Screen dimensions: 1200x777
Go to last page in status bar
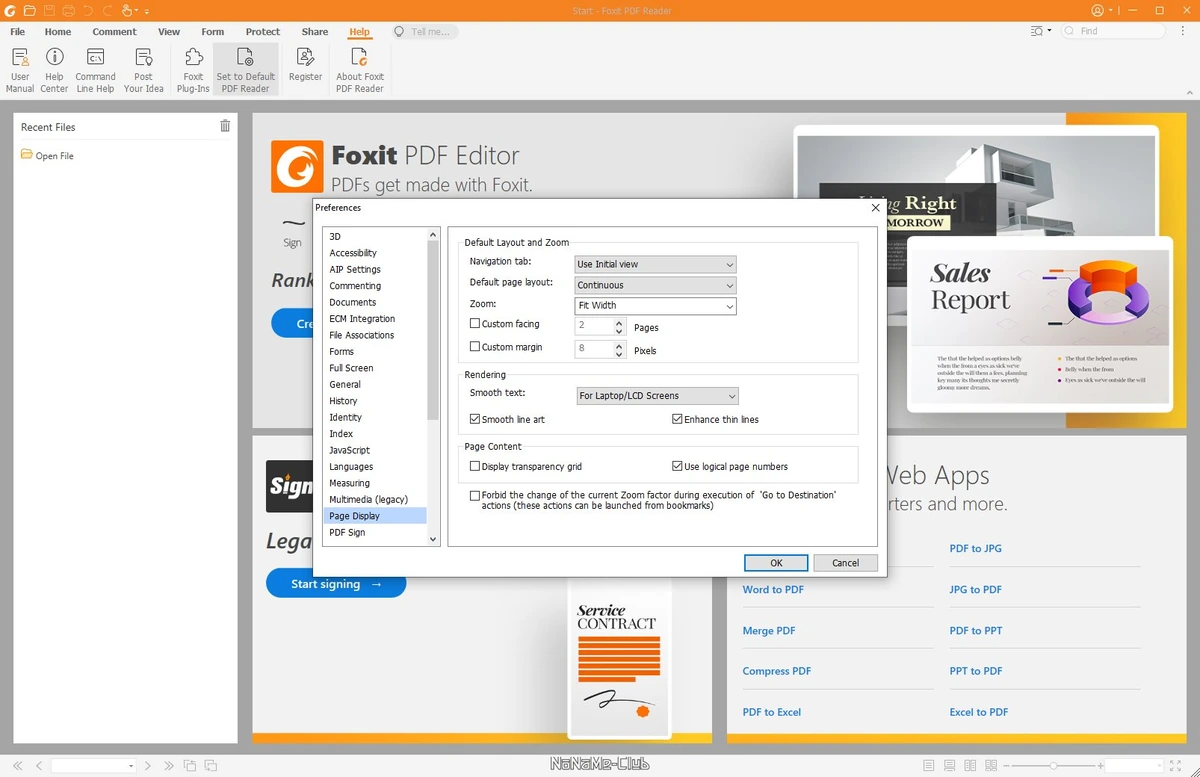[168, 766]
